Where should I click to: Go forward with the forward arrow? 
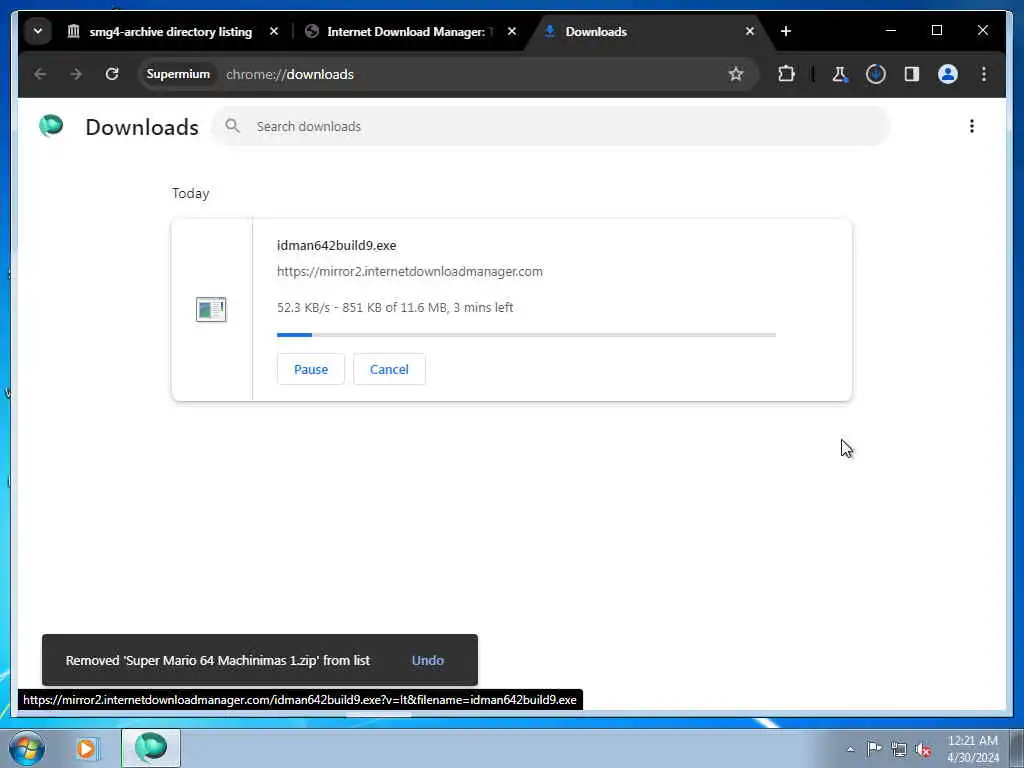click(76, 74)
